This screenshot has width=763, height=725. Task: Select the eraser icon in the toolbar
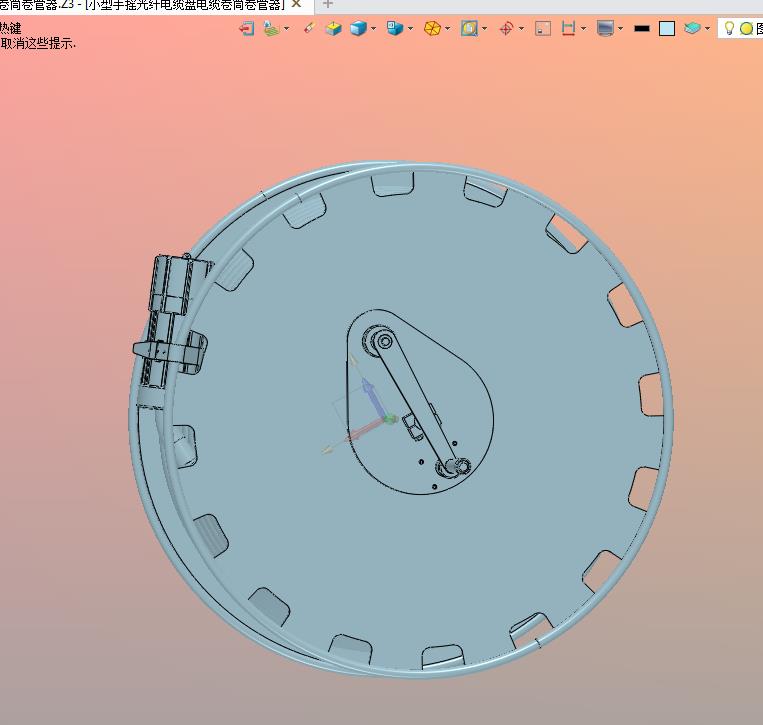click(x=309, y=28)
